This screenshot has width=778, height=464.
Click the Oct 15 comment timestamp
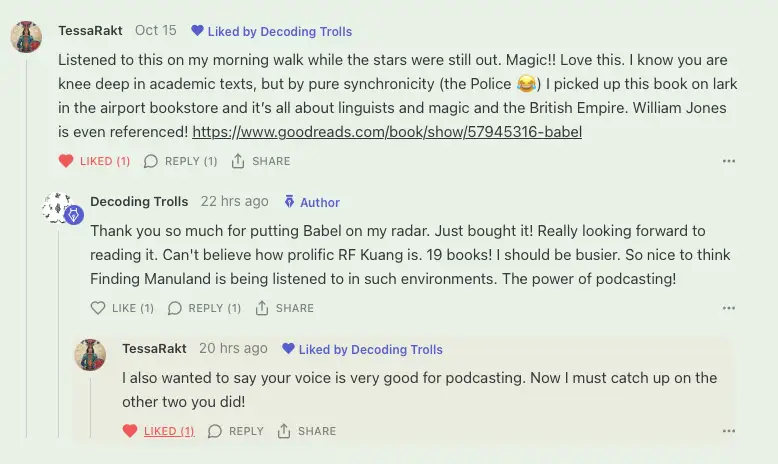click(155, 31)
